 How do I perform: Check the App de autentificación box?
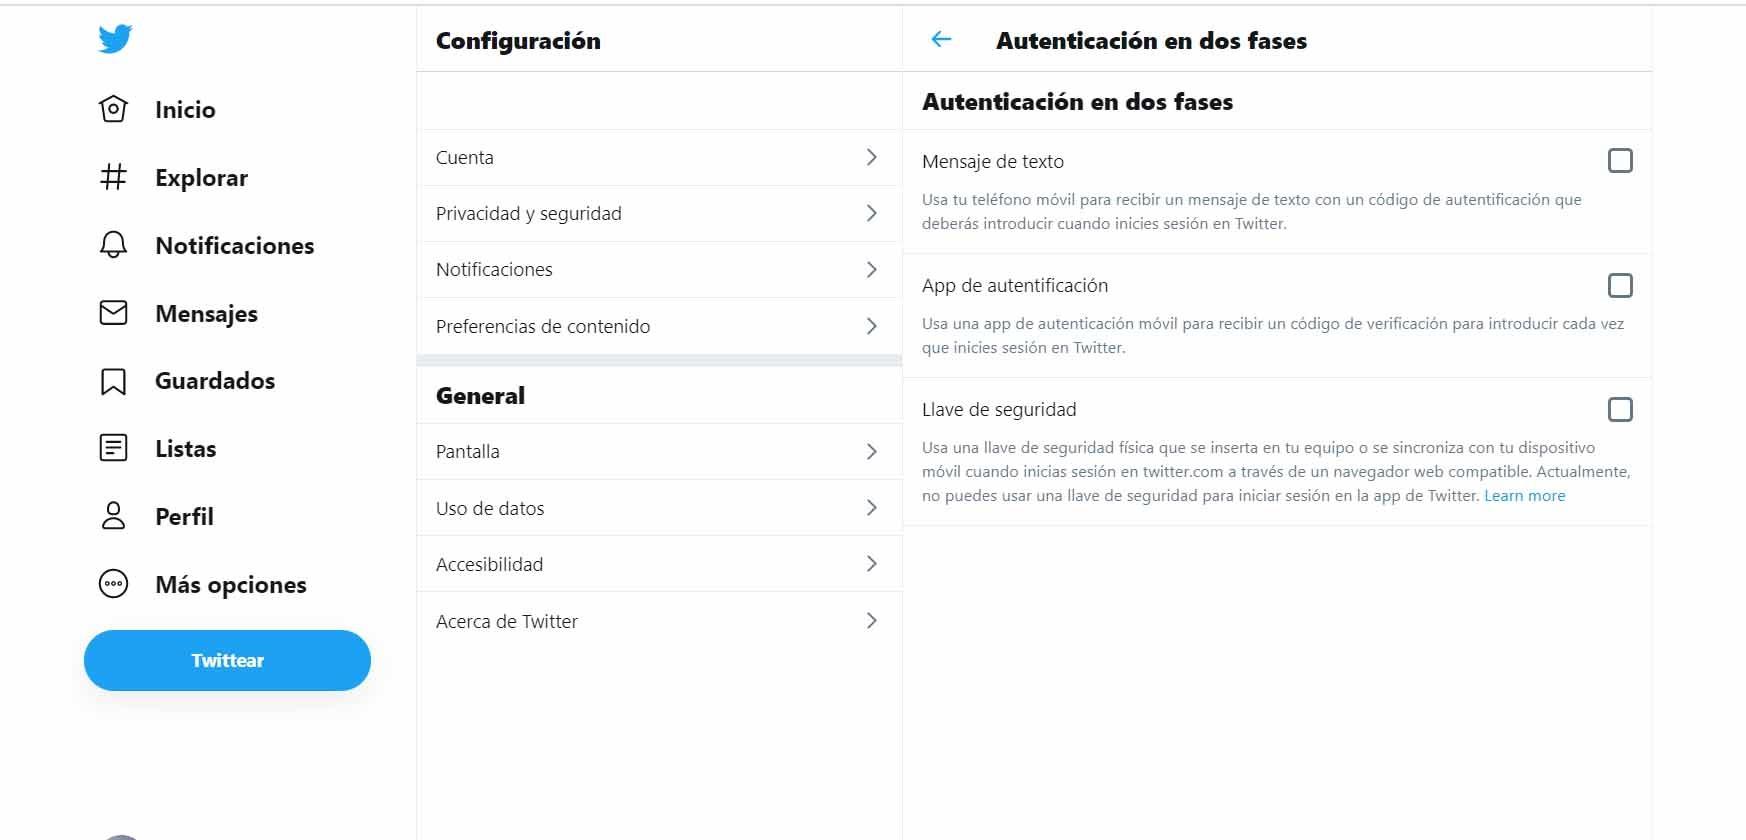tap(1620, 286)
